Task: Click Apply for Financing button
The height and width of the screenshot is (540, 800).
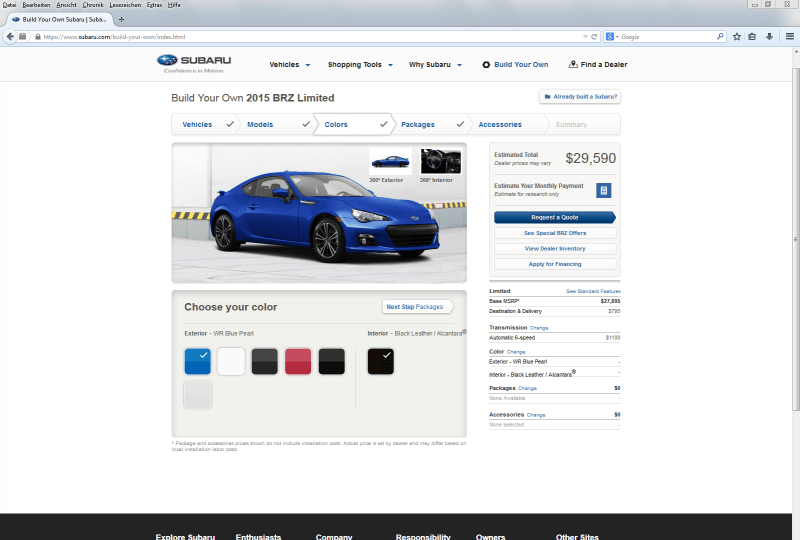Action: point(555,264)
